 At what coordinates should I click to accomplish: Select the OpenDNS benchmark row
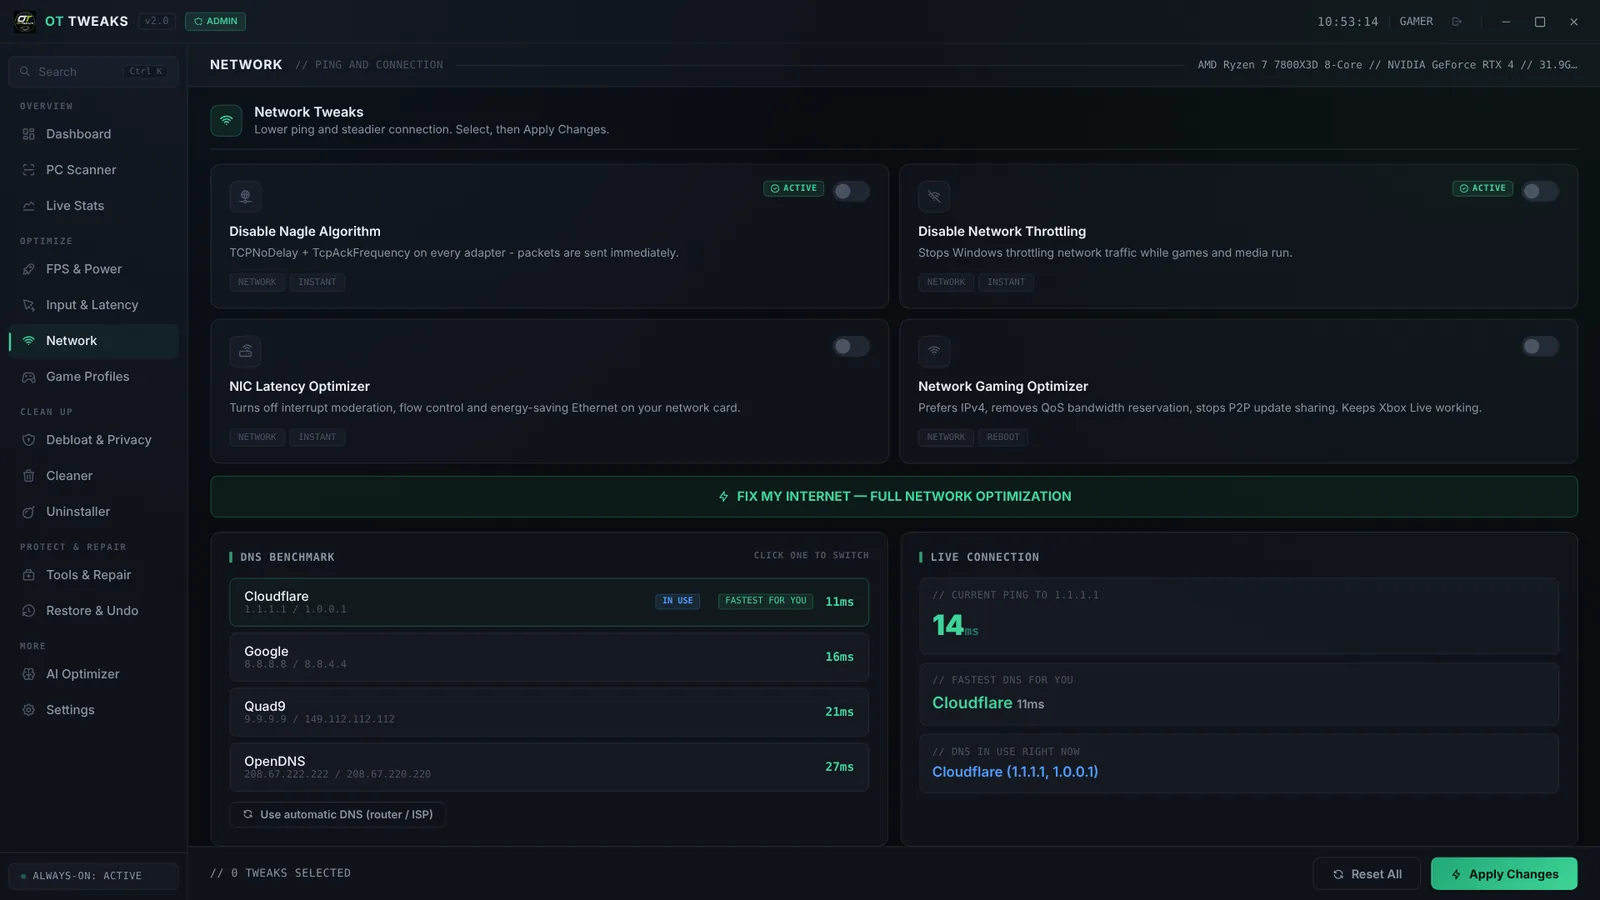(x=549, y=767)
